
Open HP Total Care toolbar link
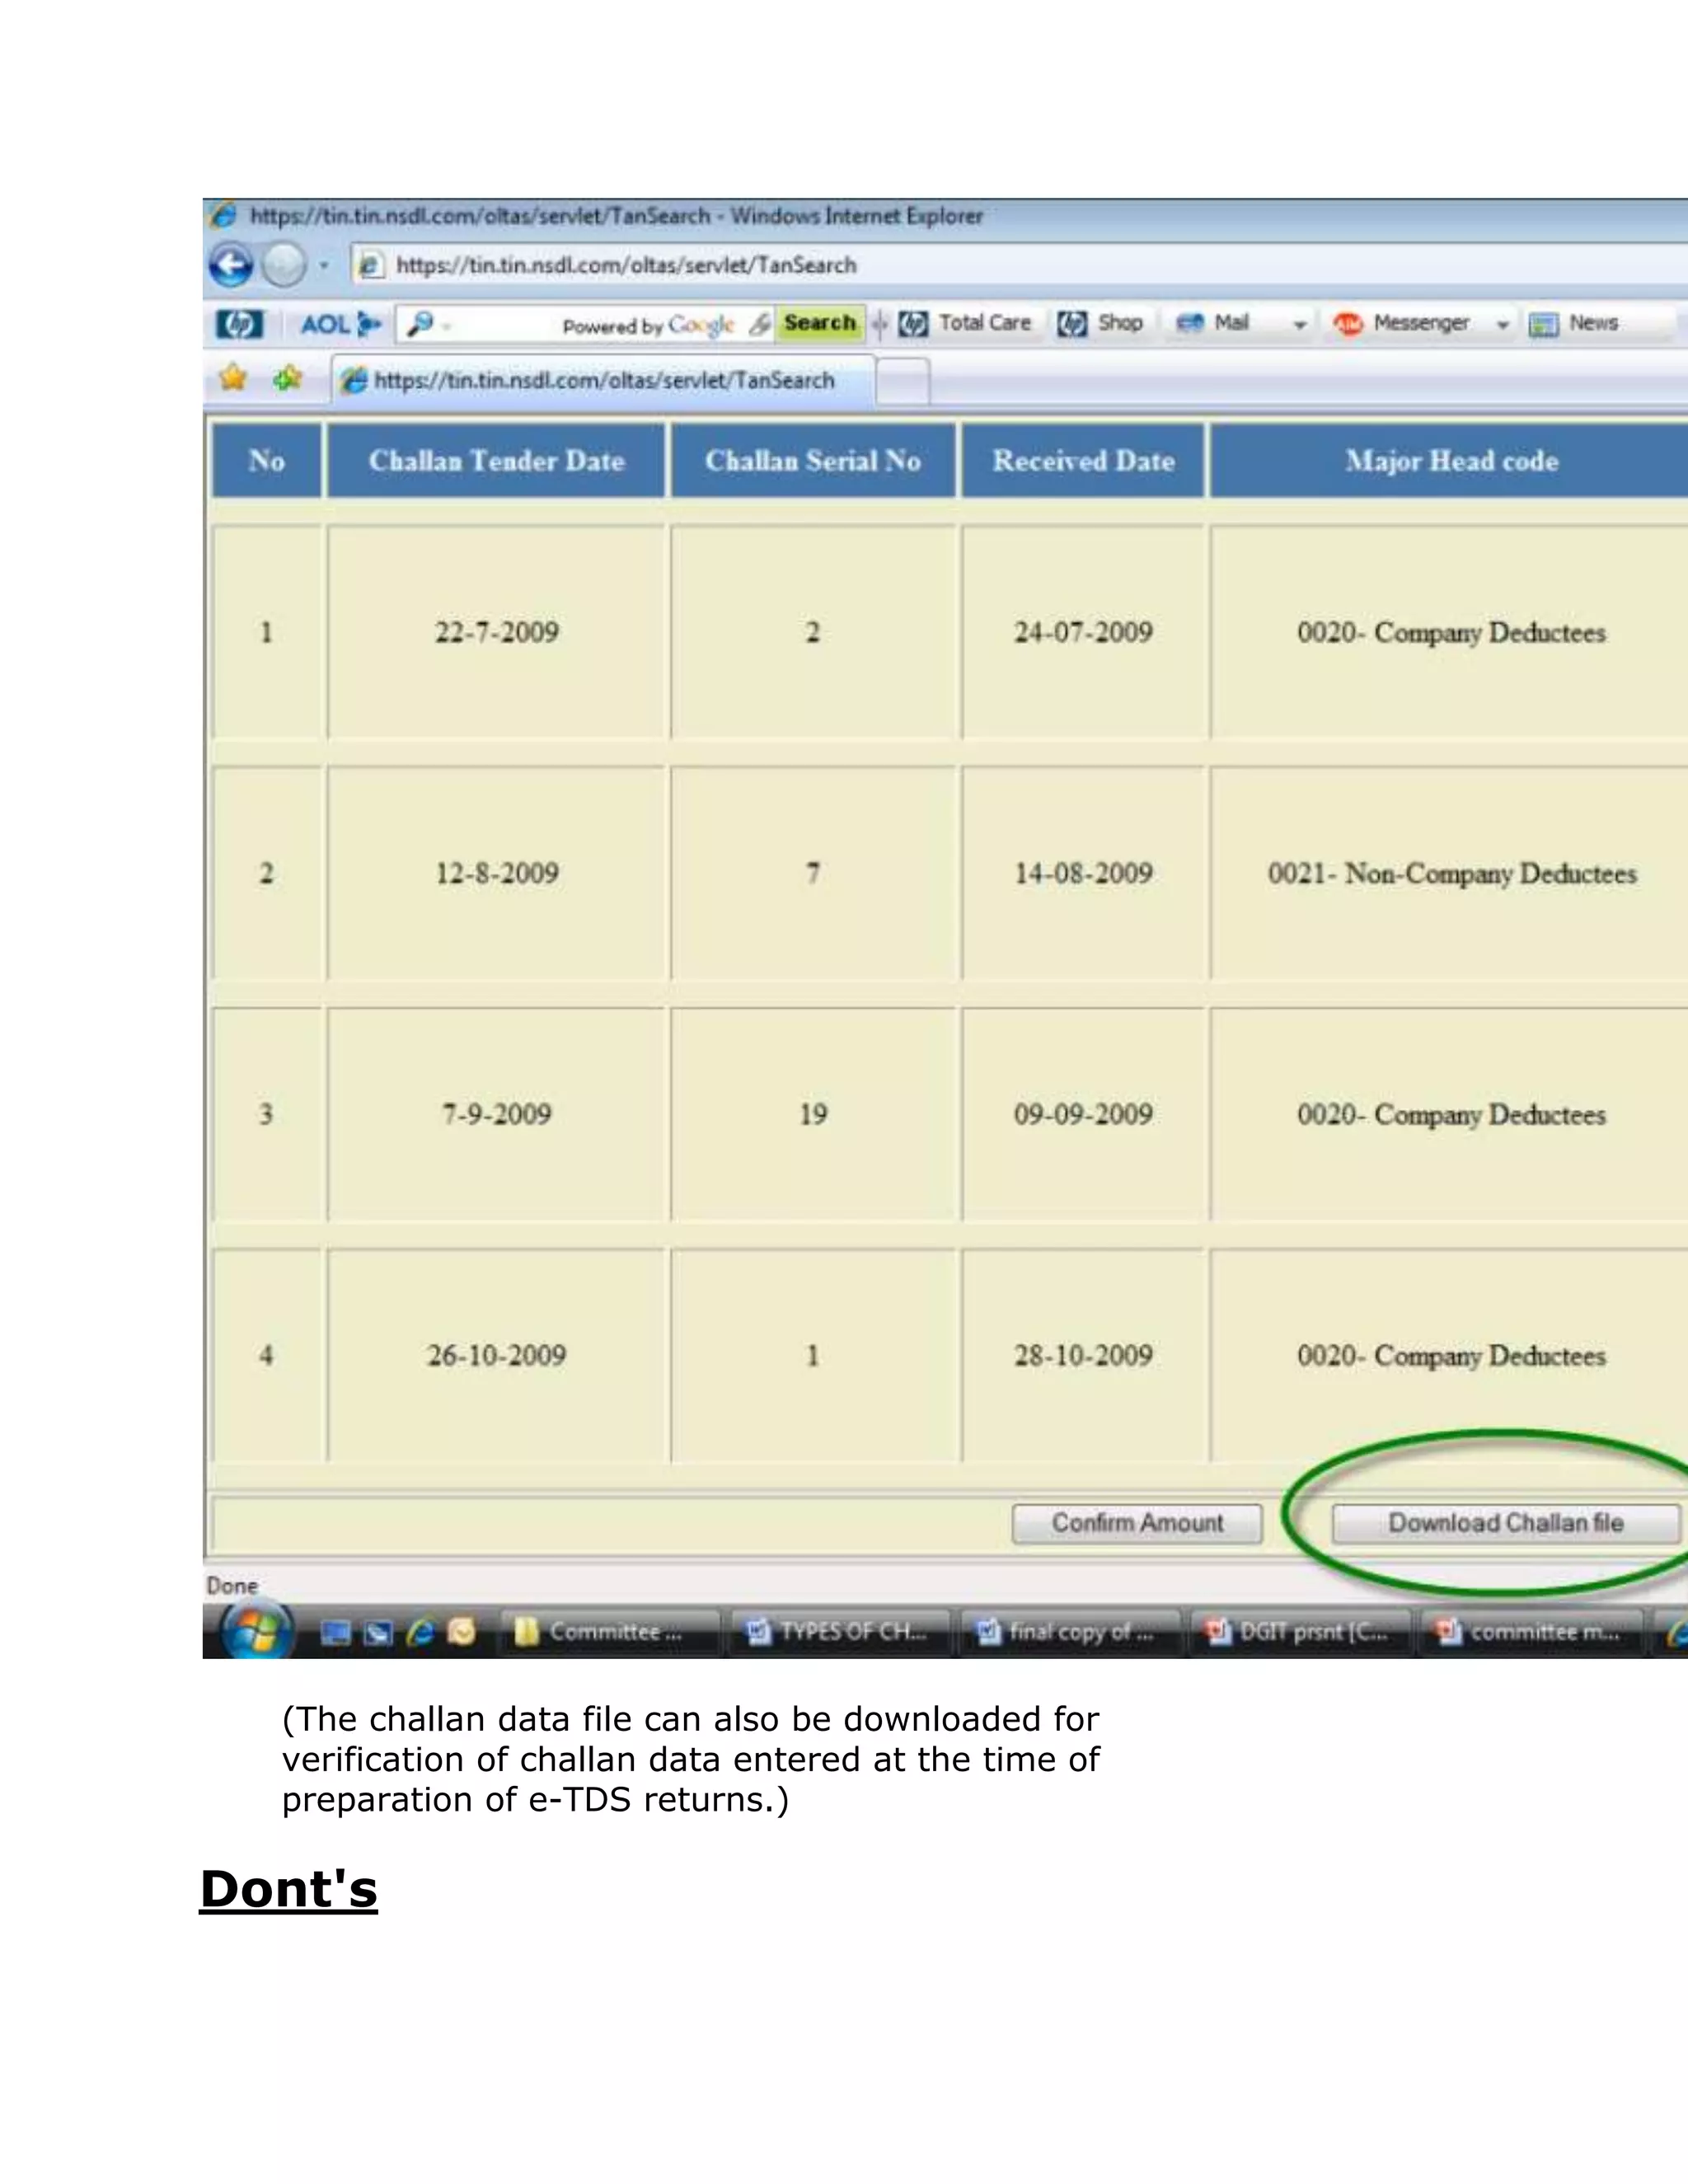pyautogui.click(x=966, y=323)
